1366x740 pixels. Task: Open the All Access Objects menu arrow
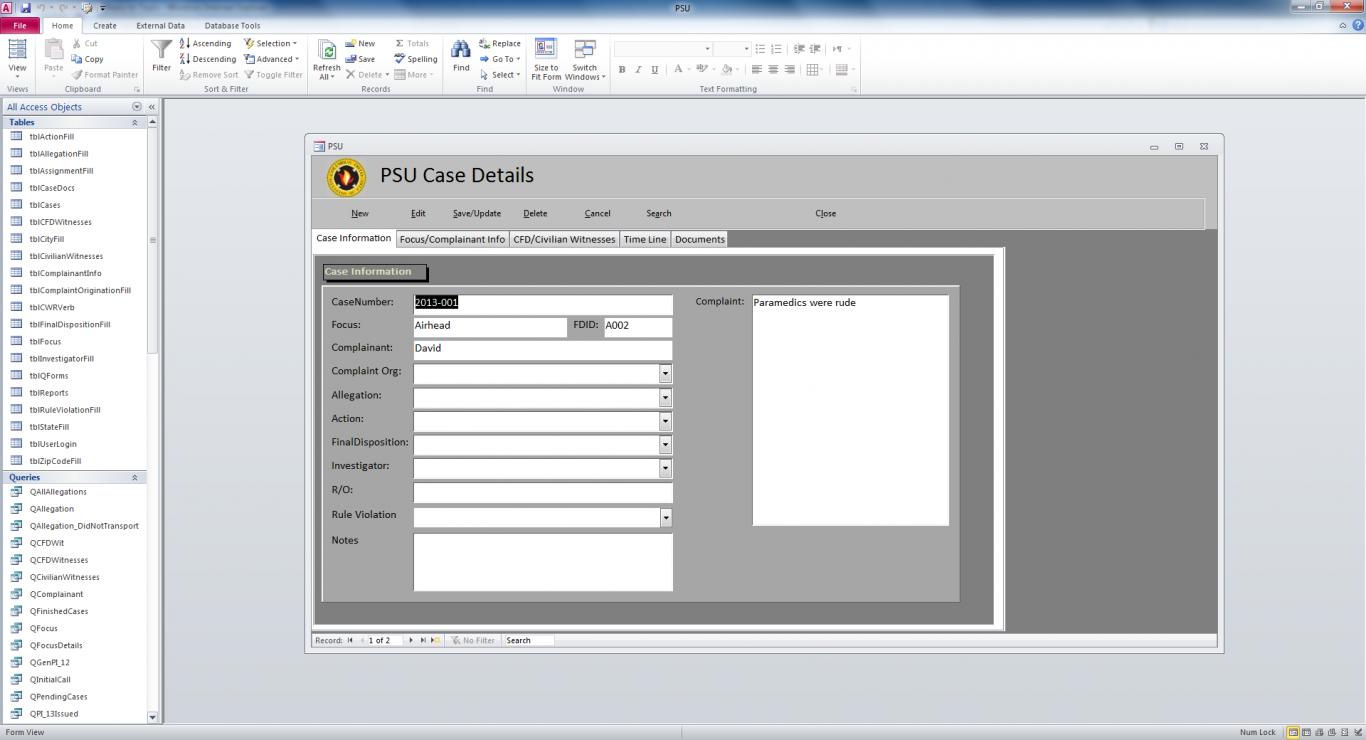pyautogui.click(x=137, y=107)
